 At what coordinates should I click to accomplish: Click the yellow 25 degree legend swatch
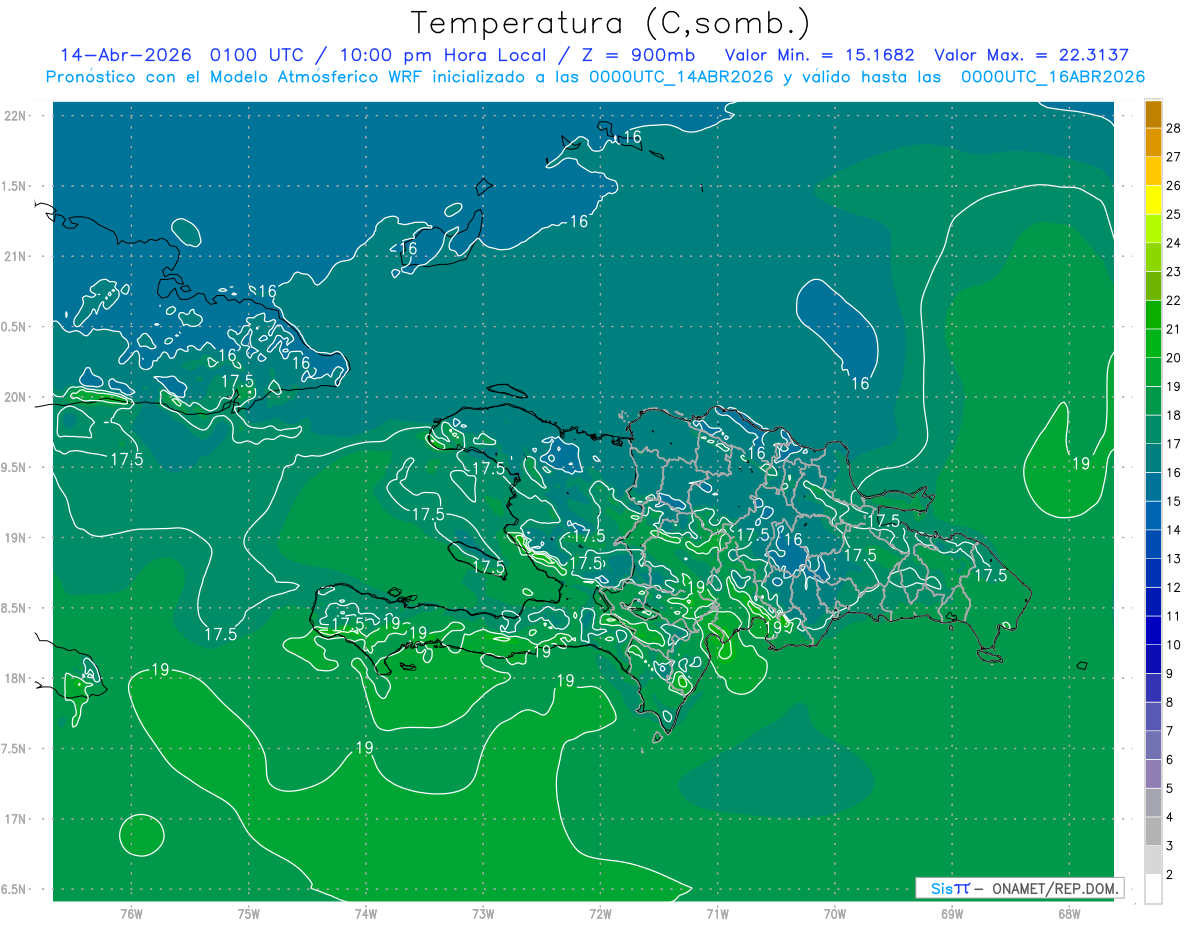(1153, 201)
